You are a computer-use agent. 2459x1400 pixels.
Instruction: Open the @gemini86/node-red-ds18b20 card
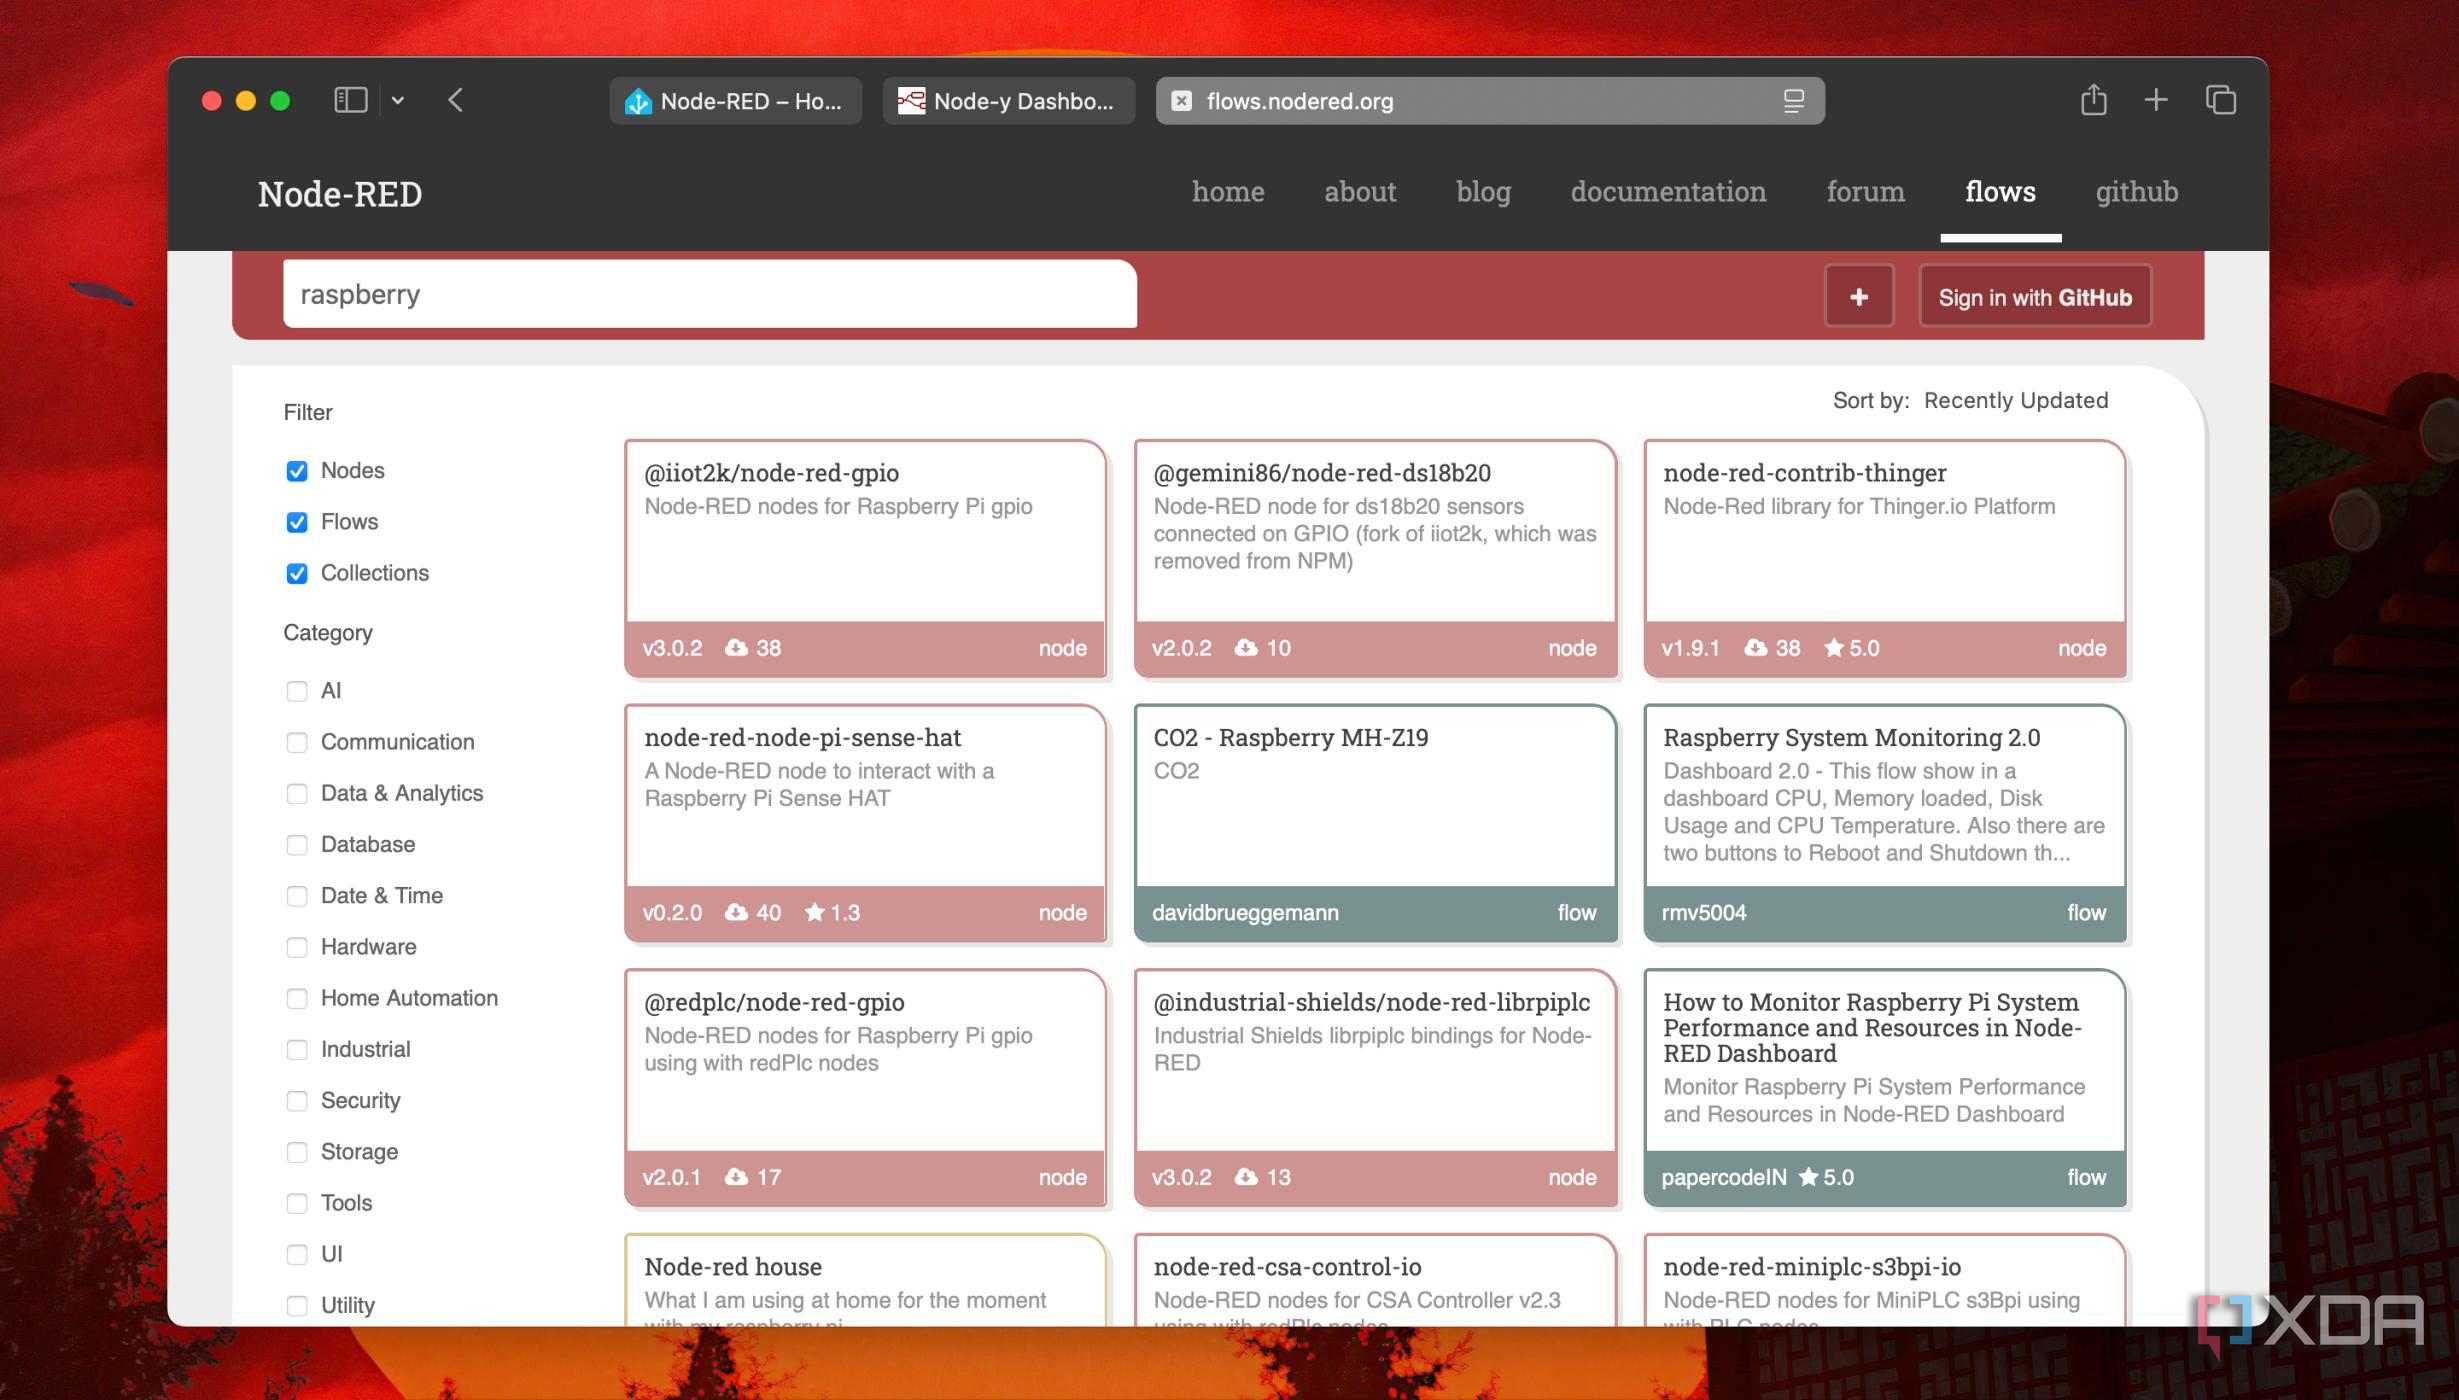pos(1375,558)
